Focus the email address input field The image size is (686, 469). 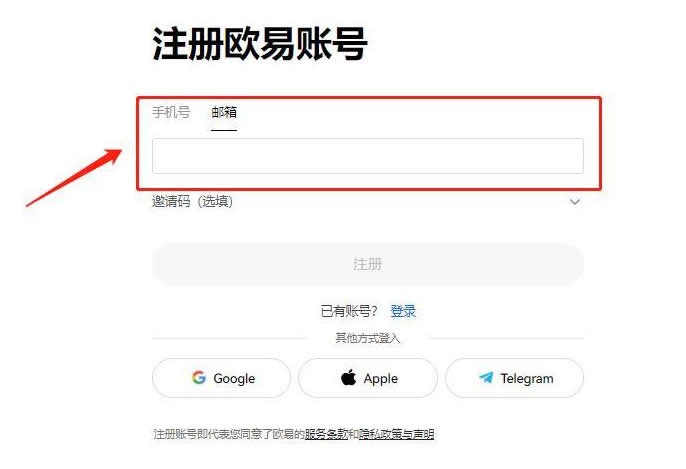pos(368,156)
